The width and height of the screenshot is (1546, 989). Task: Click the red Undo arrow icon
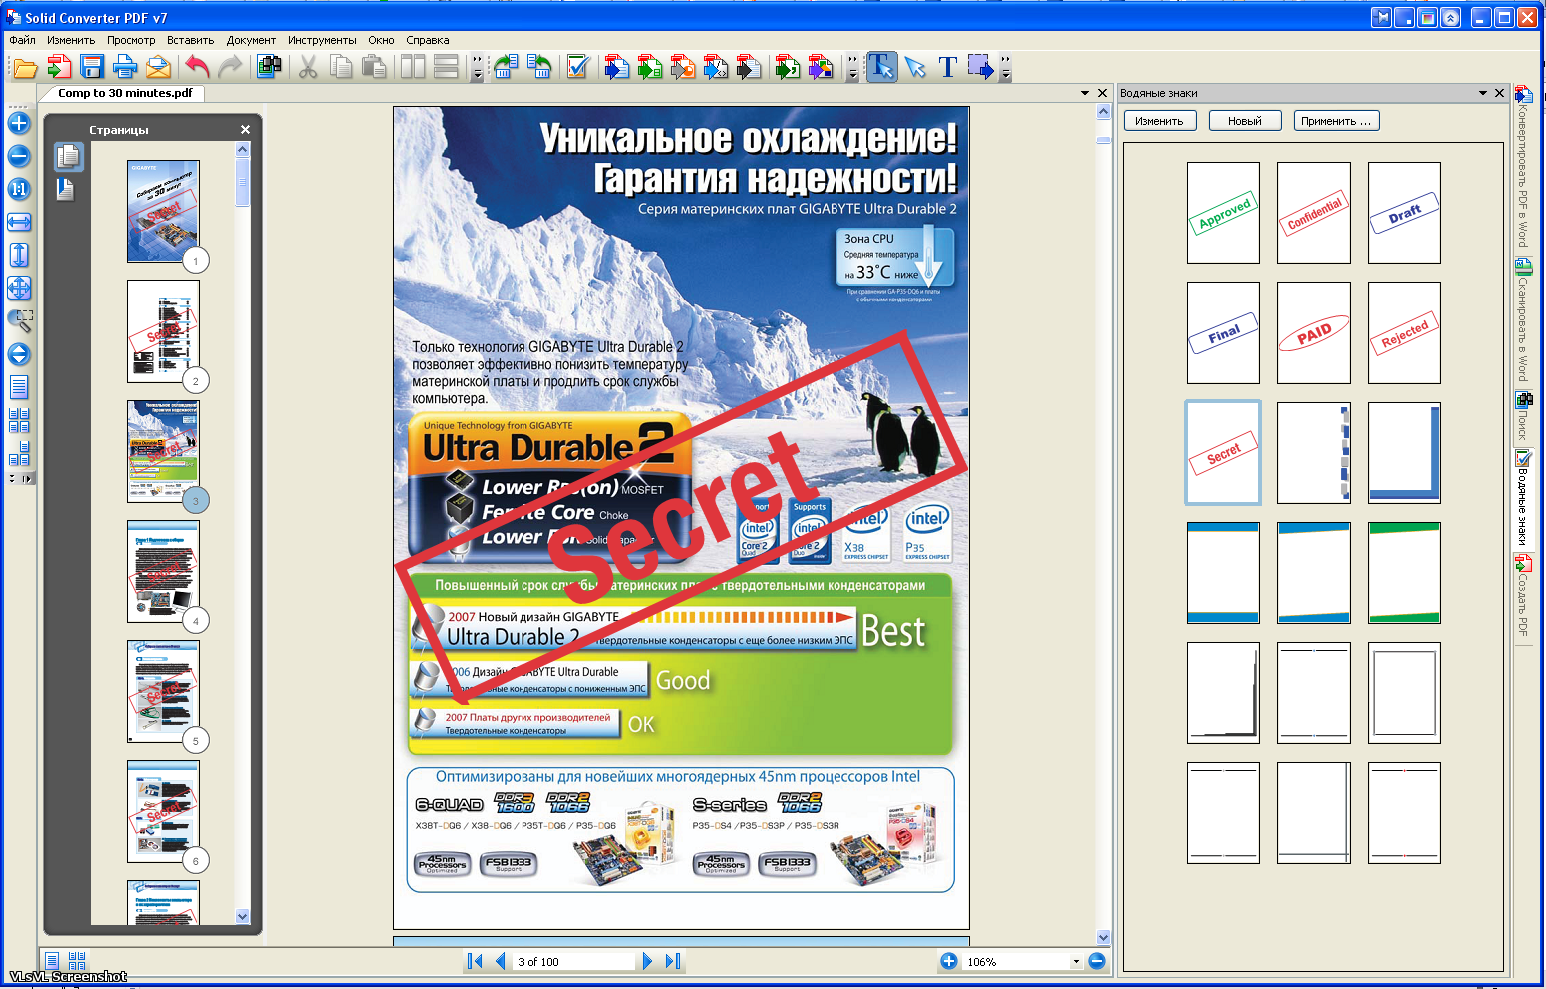[197, 67]
